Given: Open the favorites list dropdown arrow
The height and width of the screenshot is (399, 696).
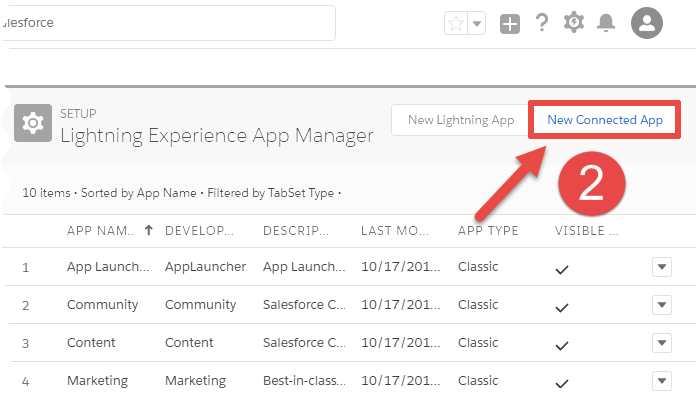Looking at the screenshot, I should (477, 24).
